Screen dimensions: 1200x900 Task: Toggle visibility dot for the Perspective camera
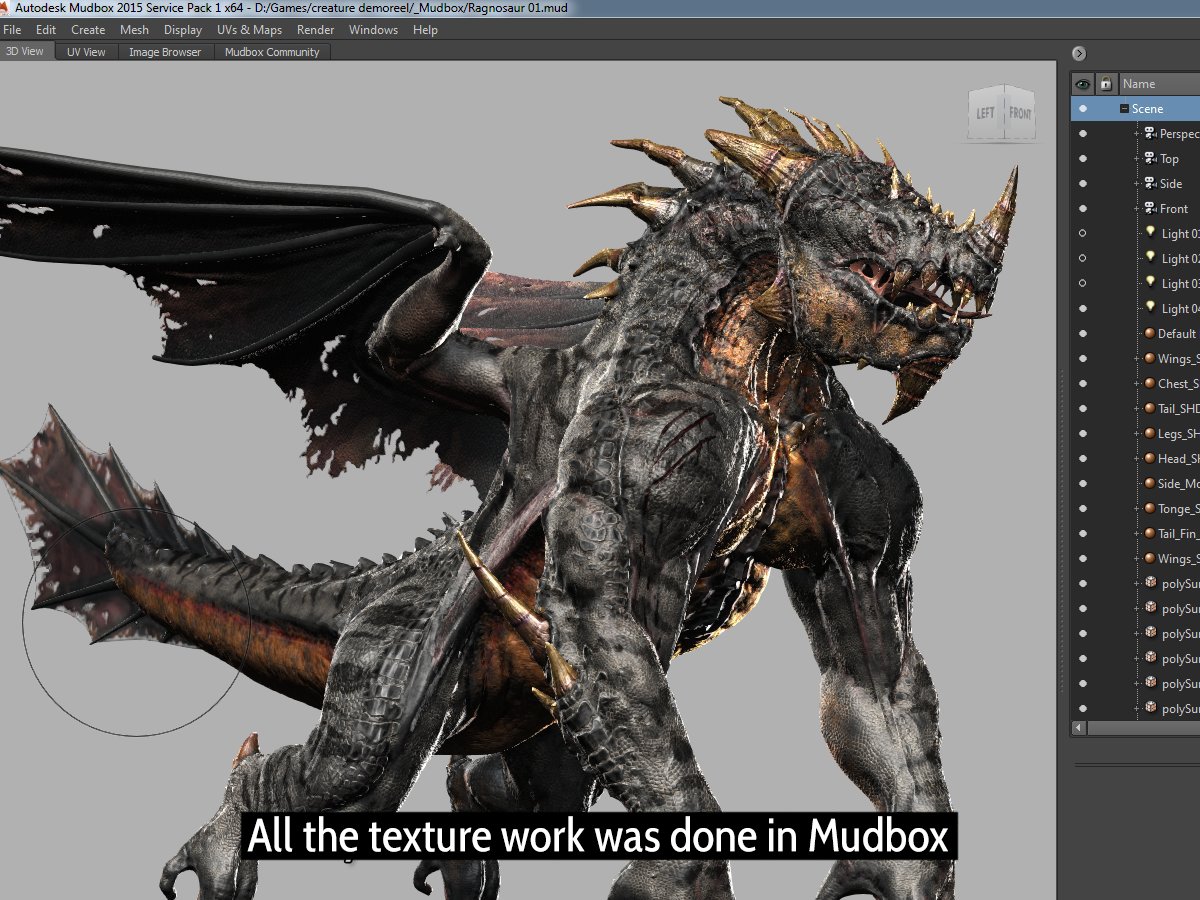point(1082,133)
